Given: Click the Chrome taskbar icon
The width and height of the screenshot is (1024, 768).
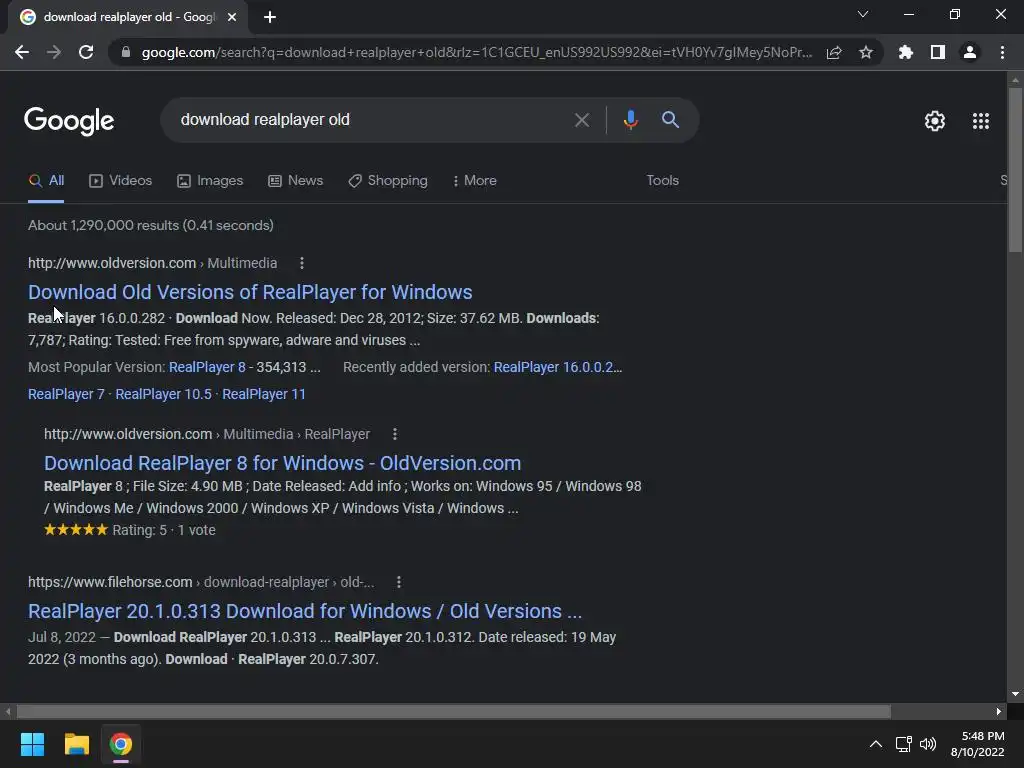Looking at the screenshot, I should tap(121, 744).
